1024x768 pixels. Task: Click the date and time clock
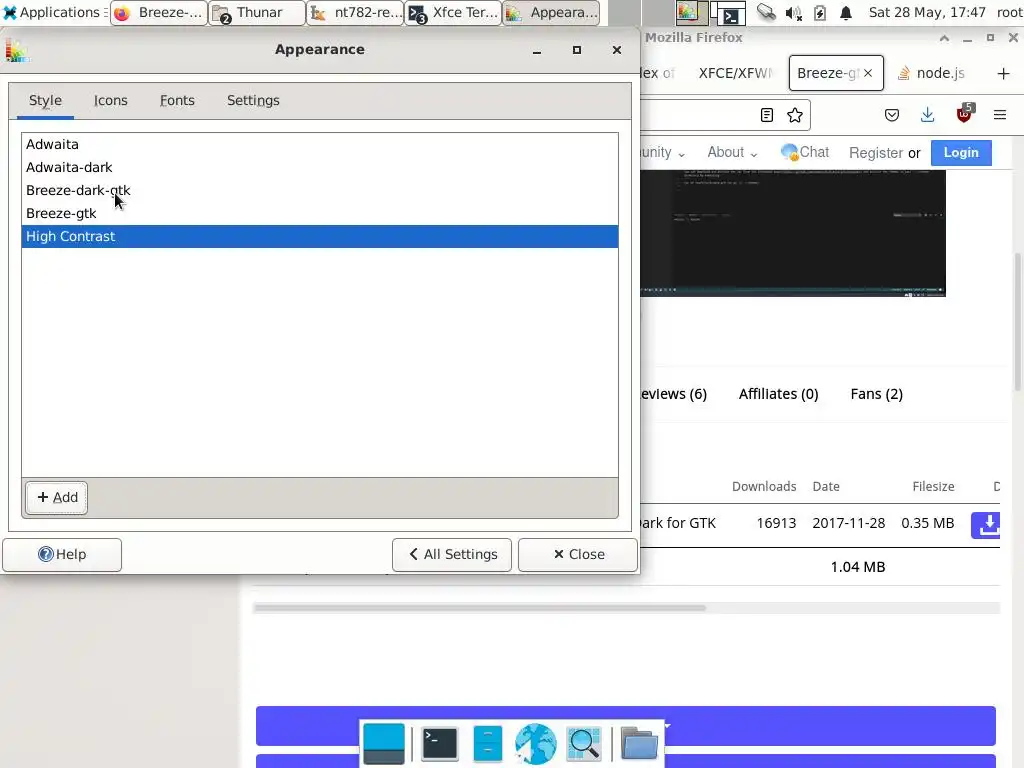click(x=927, y=12)
